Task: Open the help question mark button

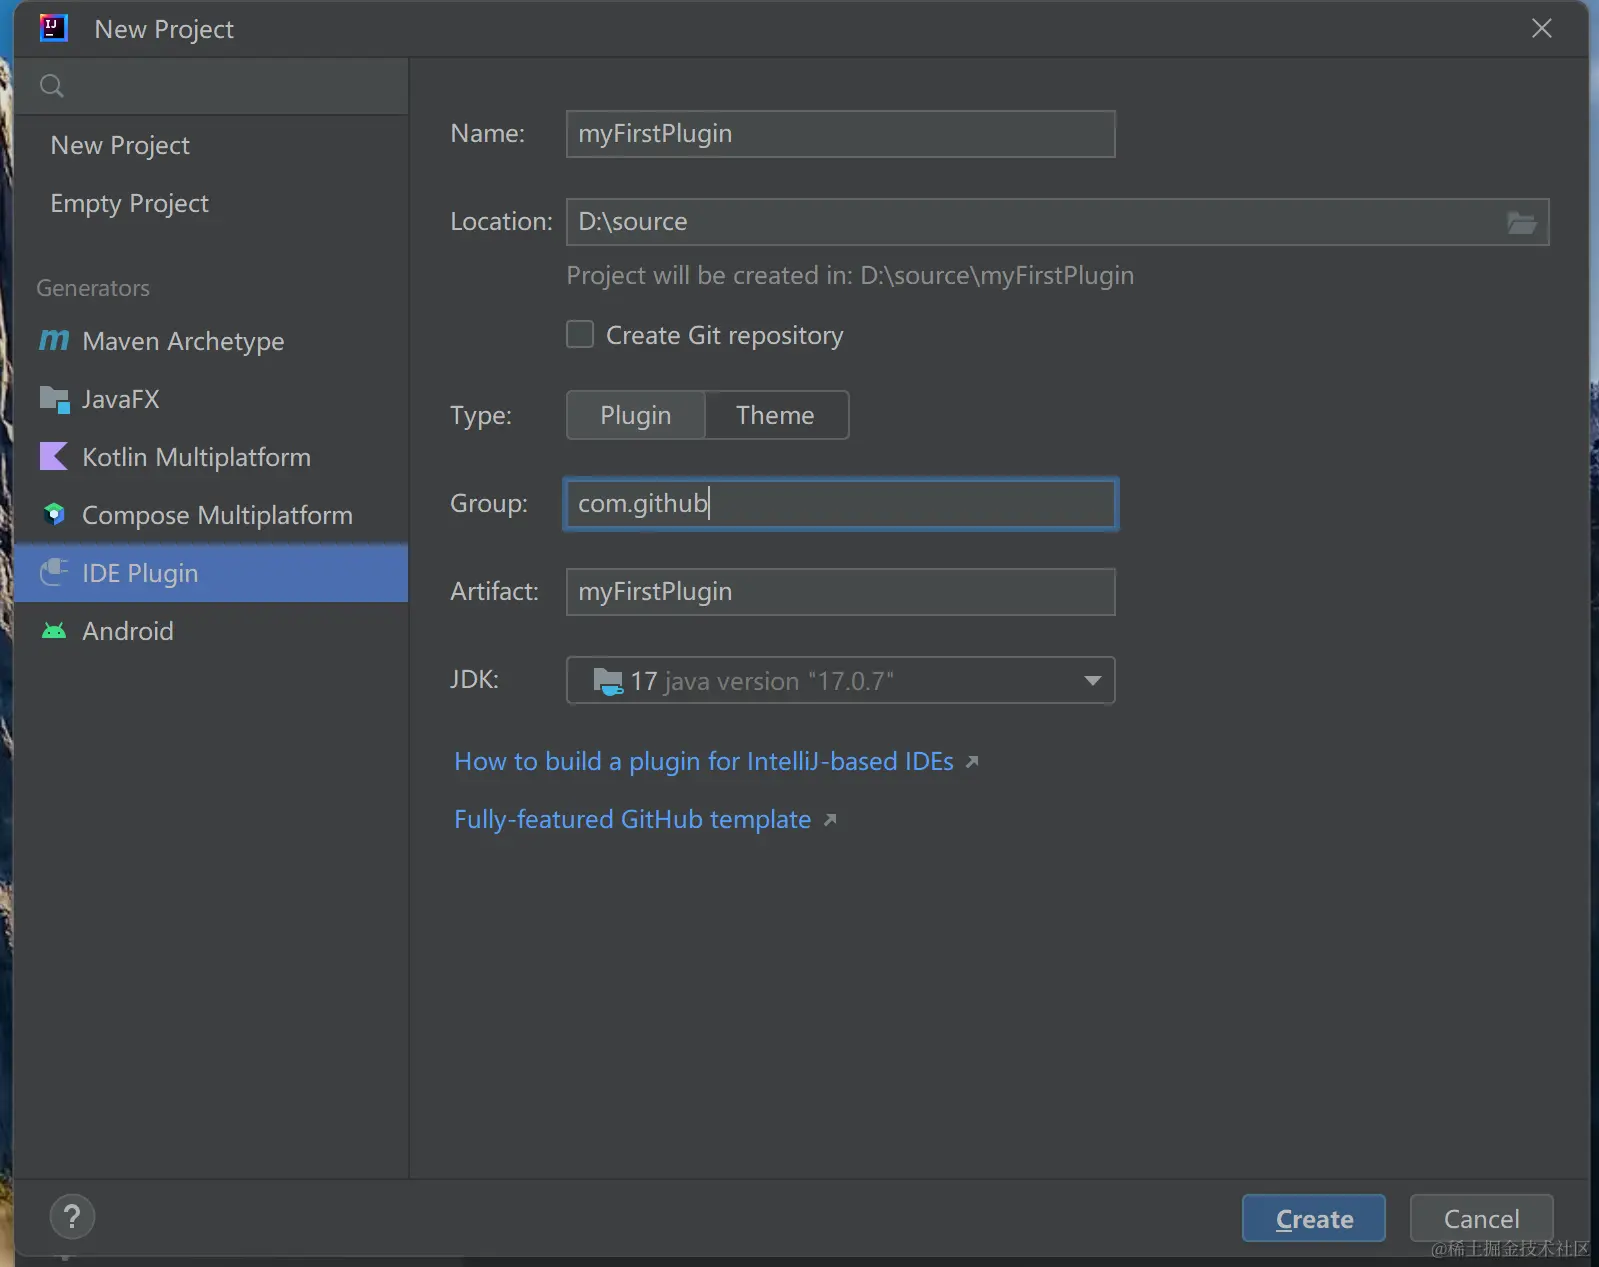Action: tap(72, 1217)
